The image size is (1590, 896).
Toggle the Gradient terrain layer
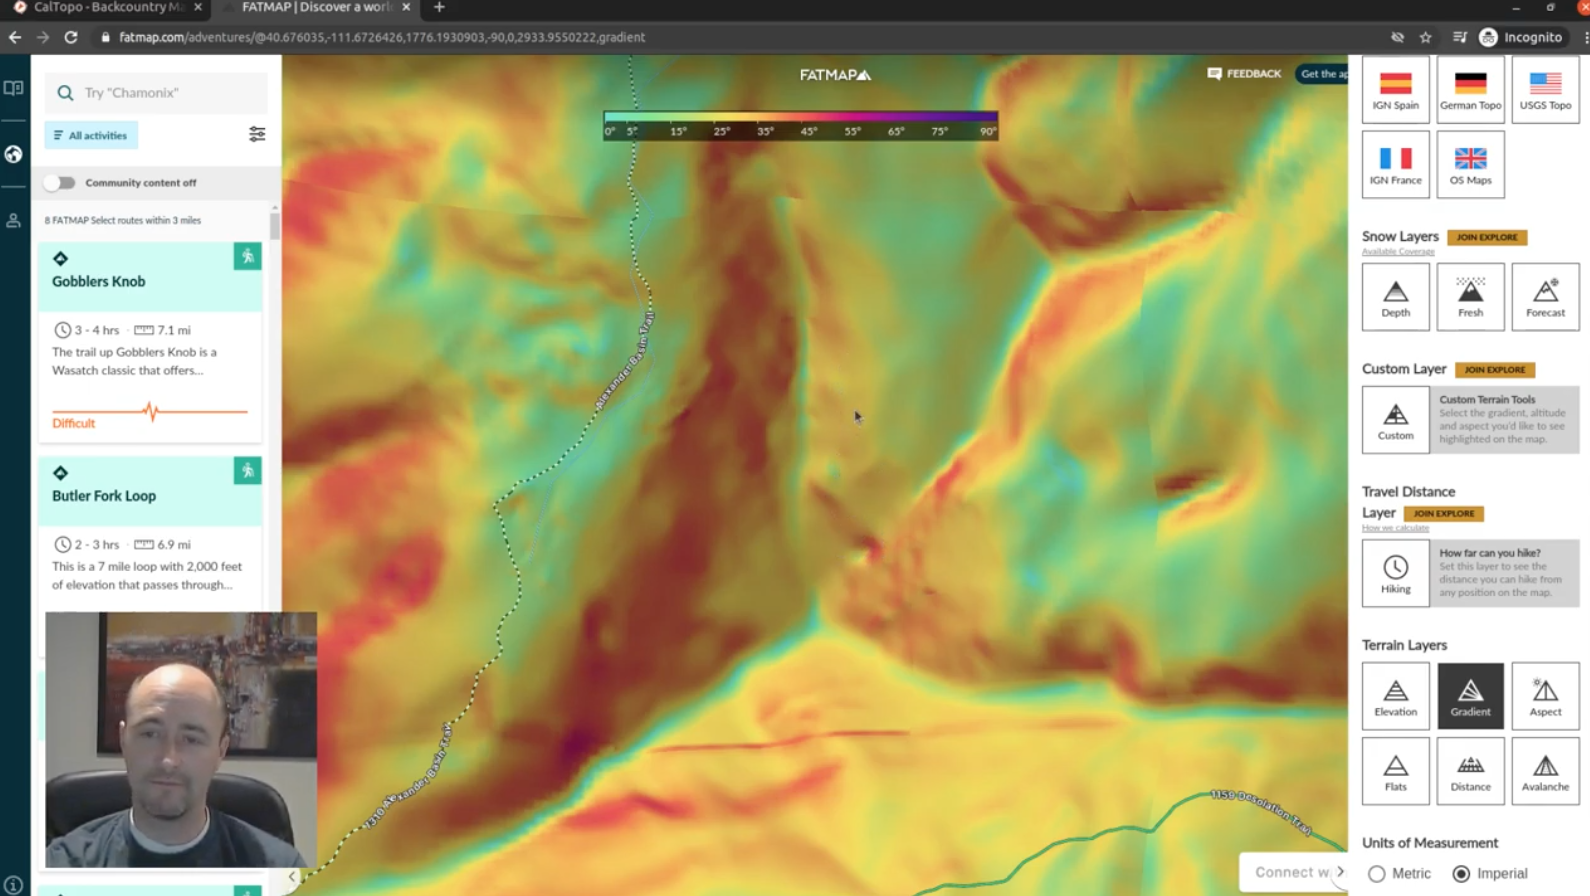coord(1470,695)
